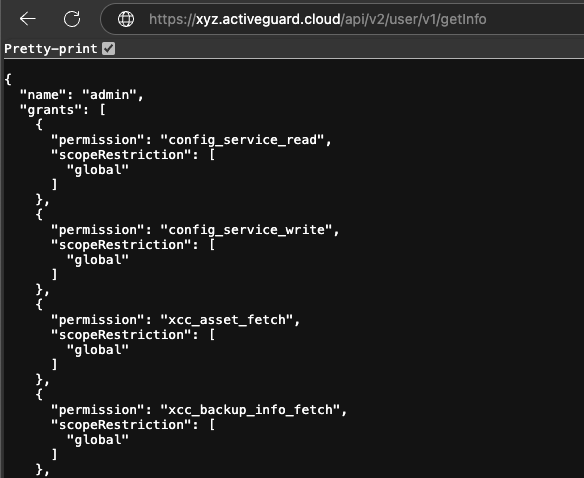Click "global" under xcc_asset_fetch
The image size is (584, 478).
pyautogui.click(x=98, y=350)
